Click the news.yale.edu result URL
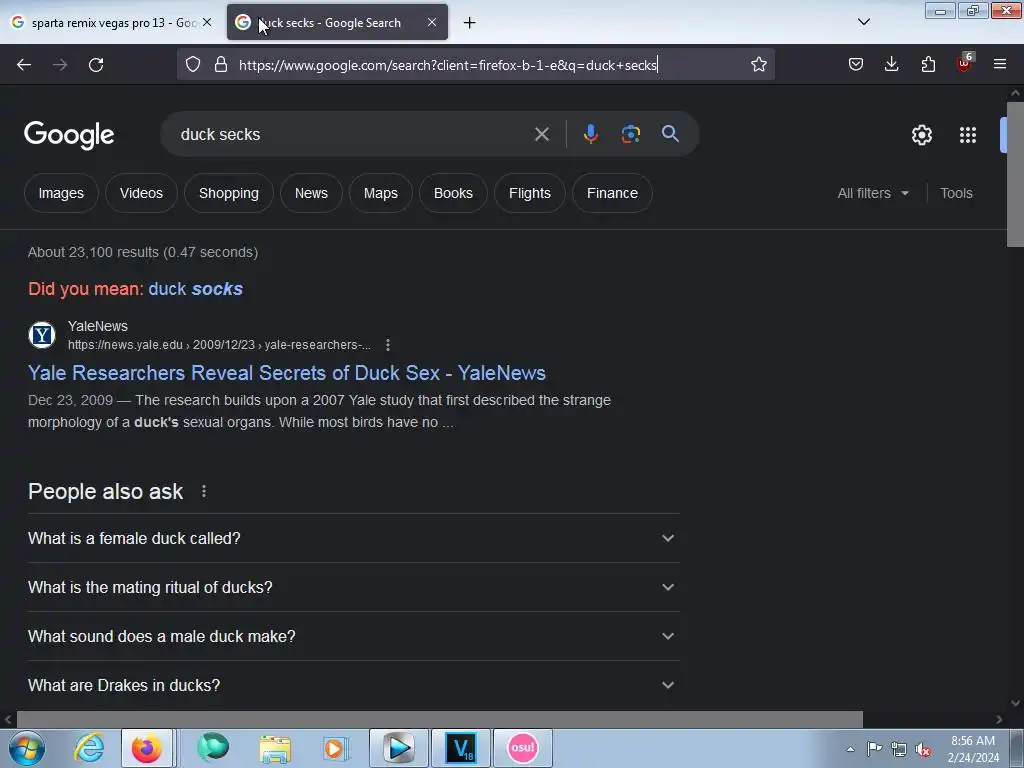 [219, 345]
